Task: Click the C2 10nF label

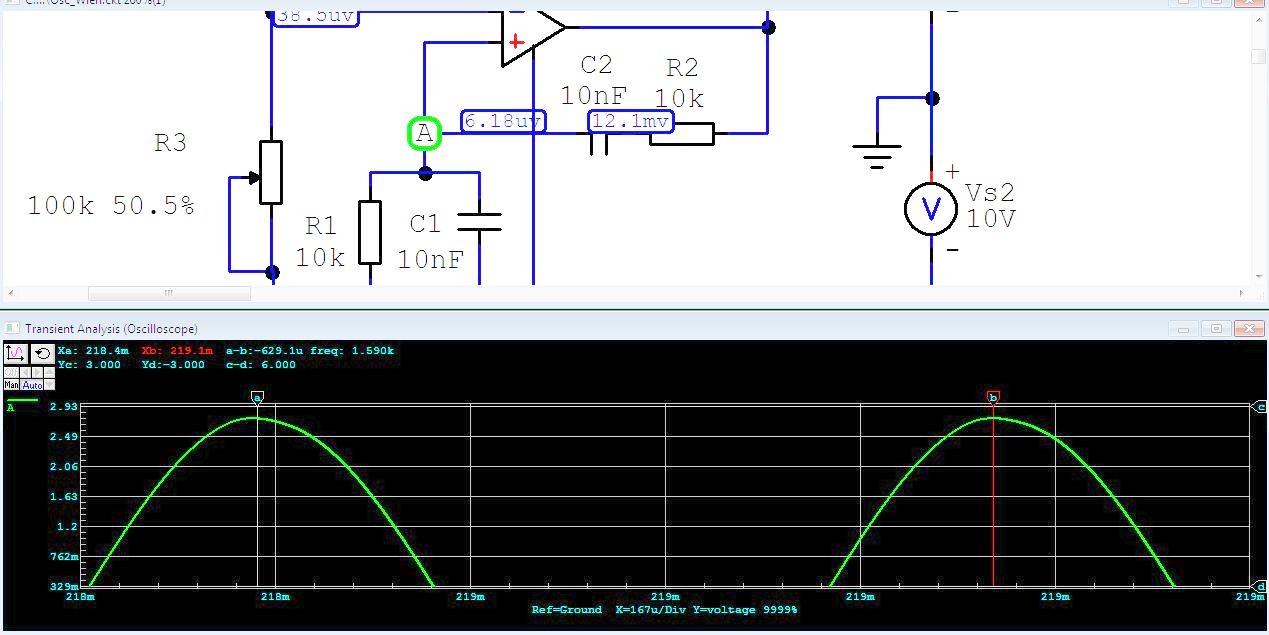Action: (594, 80)
